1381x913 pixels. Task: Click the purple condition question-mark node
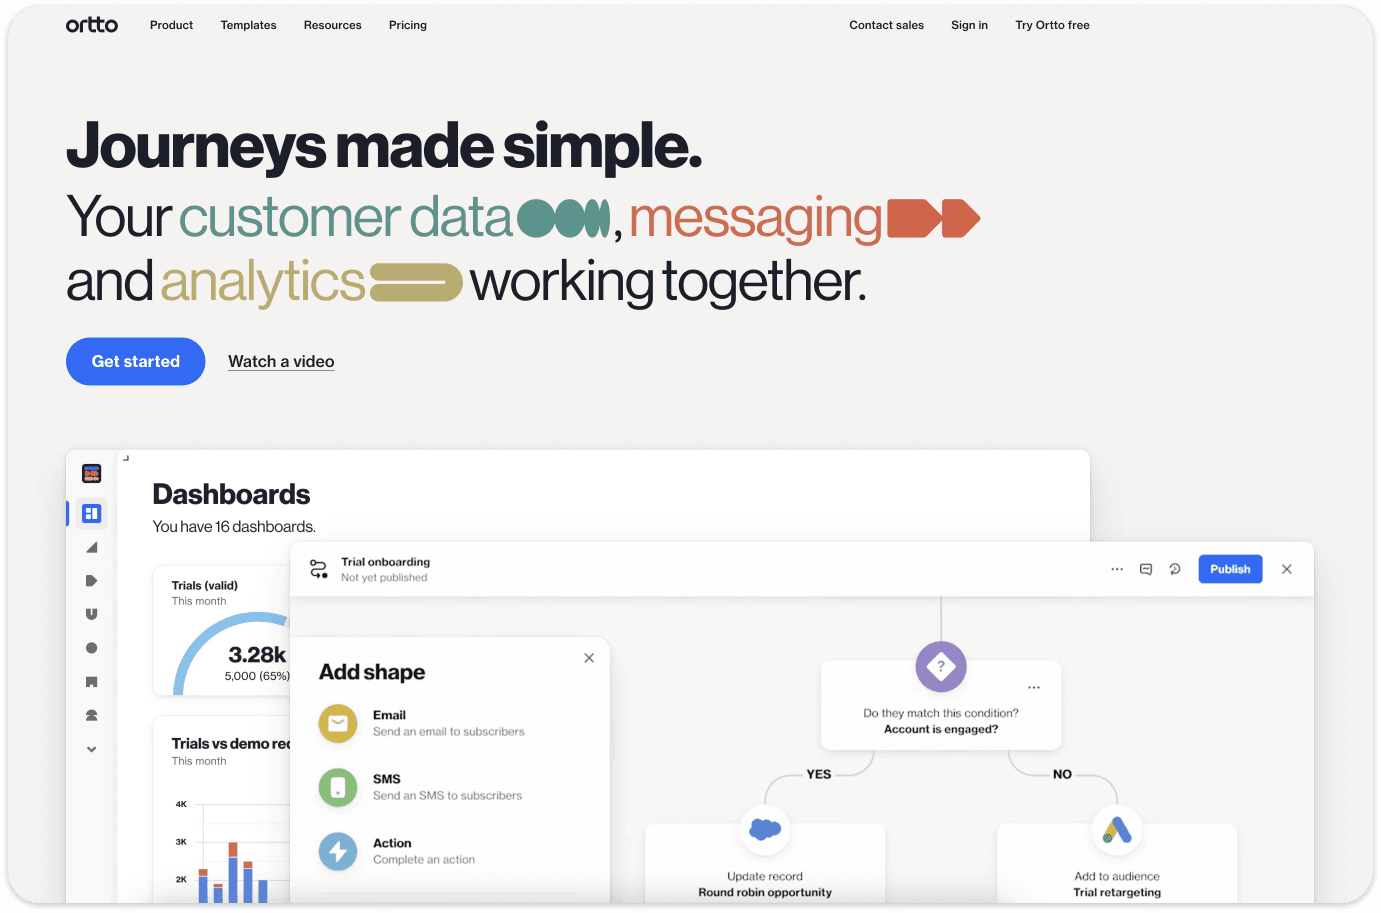(941, 666)
